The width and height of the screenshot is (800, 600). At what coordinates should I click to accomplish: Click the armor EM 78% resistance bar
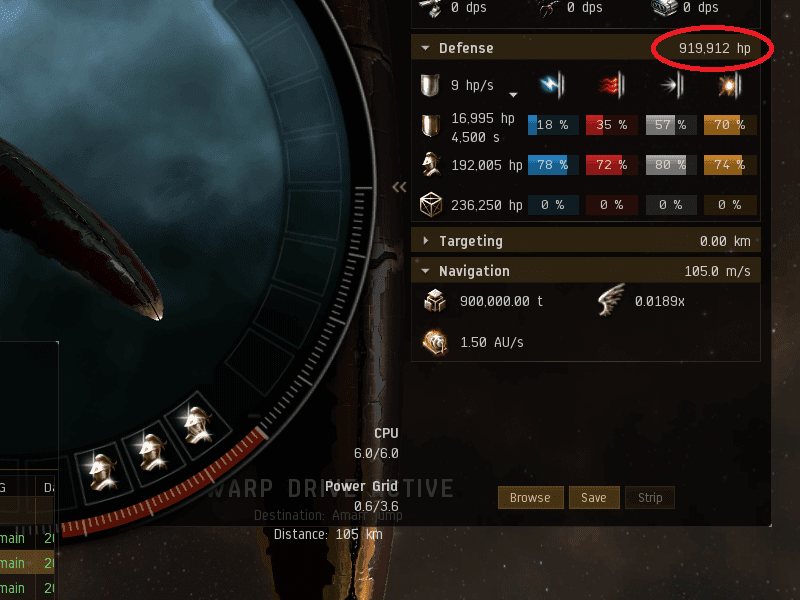(x=553, y=165)
